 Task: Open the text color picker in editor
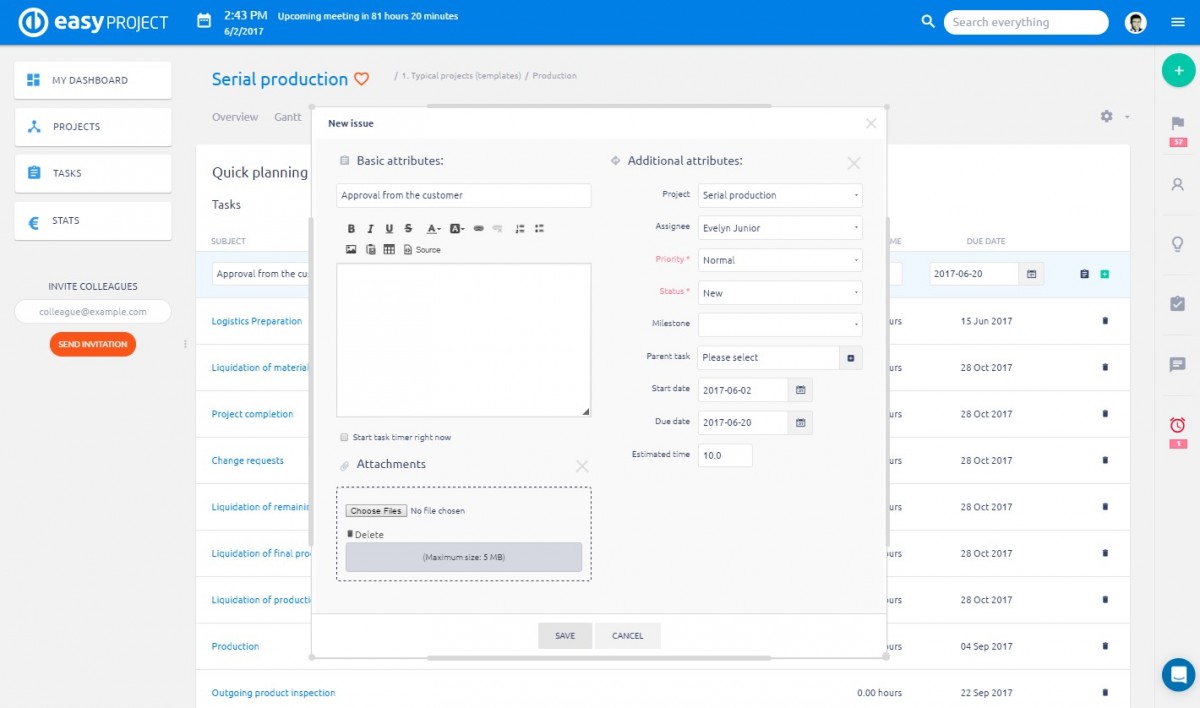(433, 229)
